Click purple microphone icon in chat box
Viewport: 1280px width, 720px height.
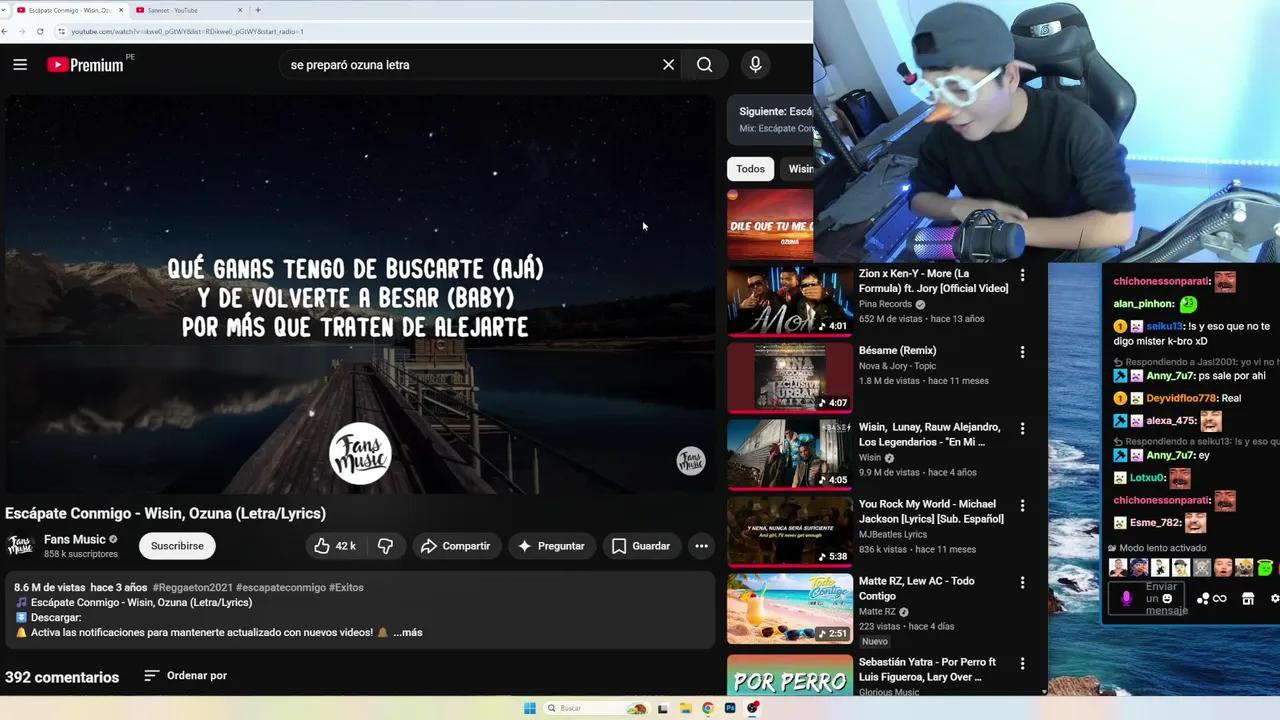pyautogui.click(x=1126, y=598)
